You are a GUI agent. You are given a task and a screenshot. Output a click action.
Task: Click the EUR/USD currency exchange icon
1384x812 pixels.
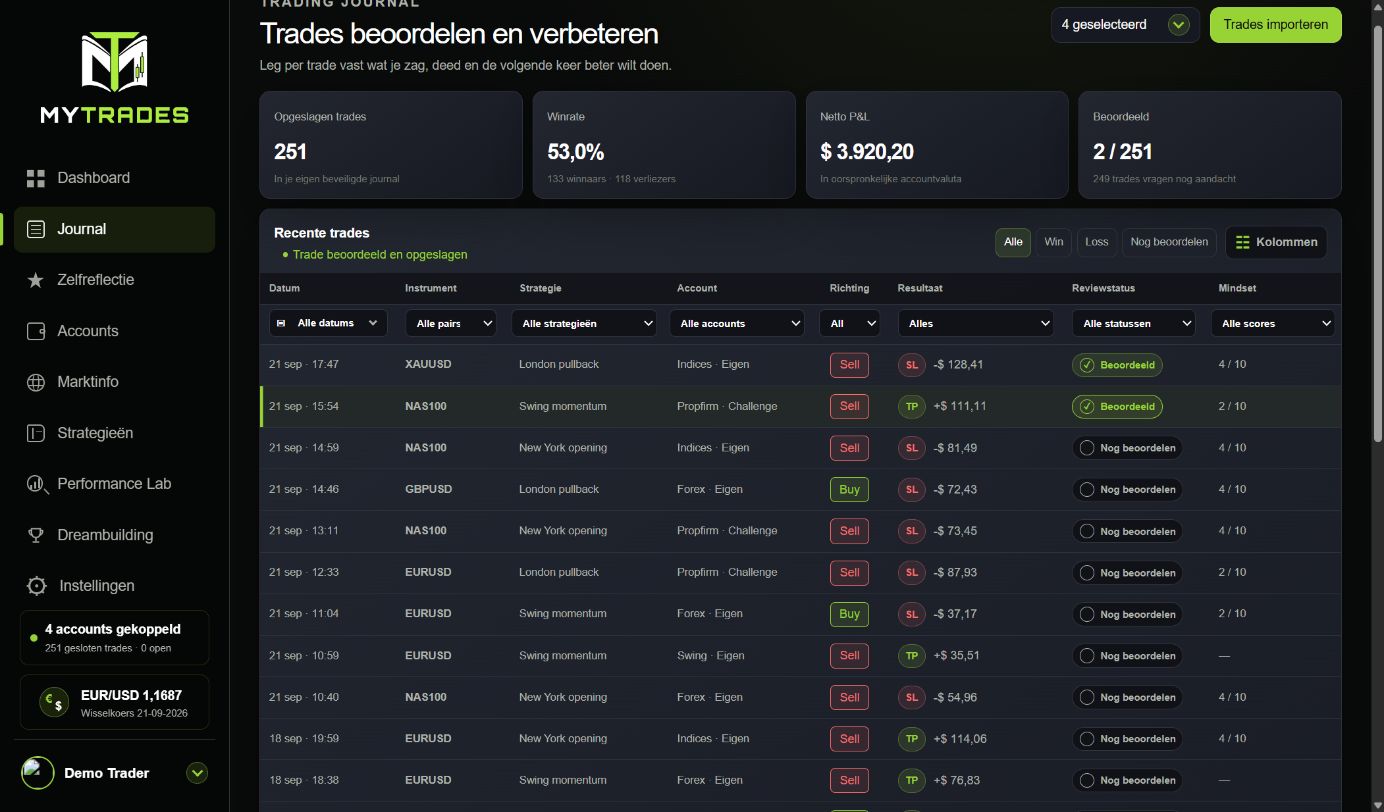54,702
